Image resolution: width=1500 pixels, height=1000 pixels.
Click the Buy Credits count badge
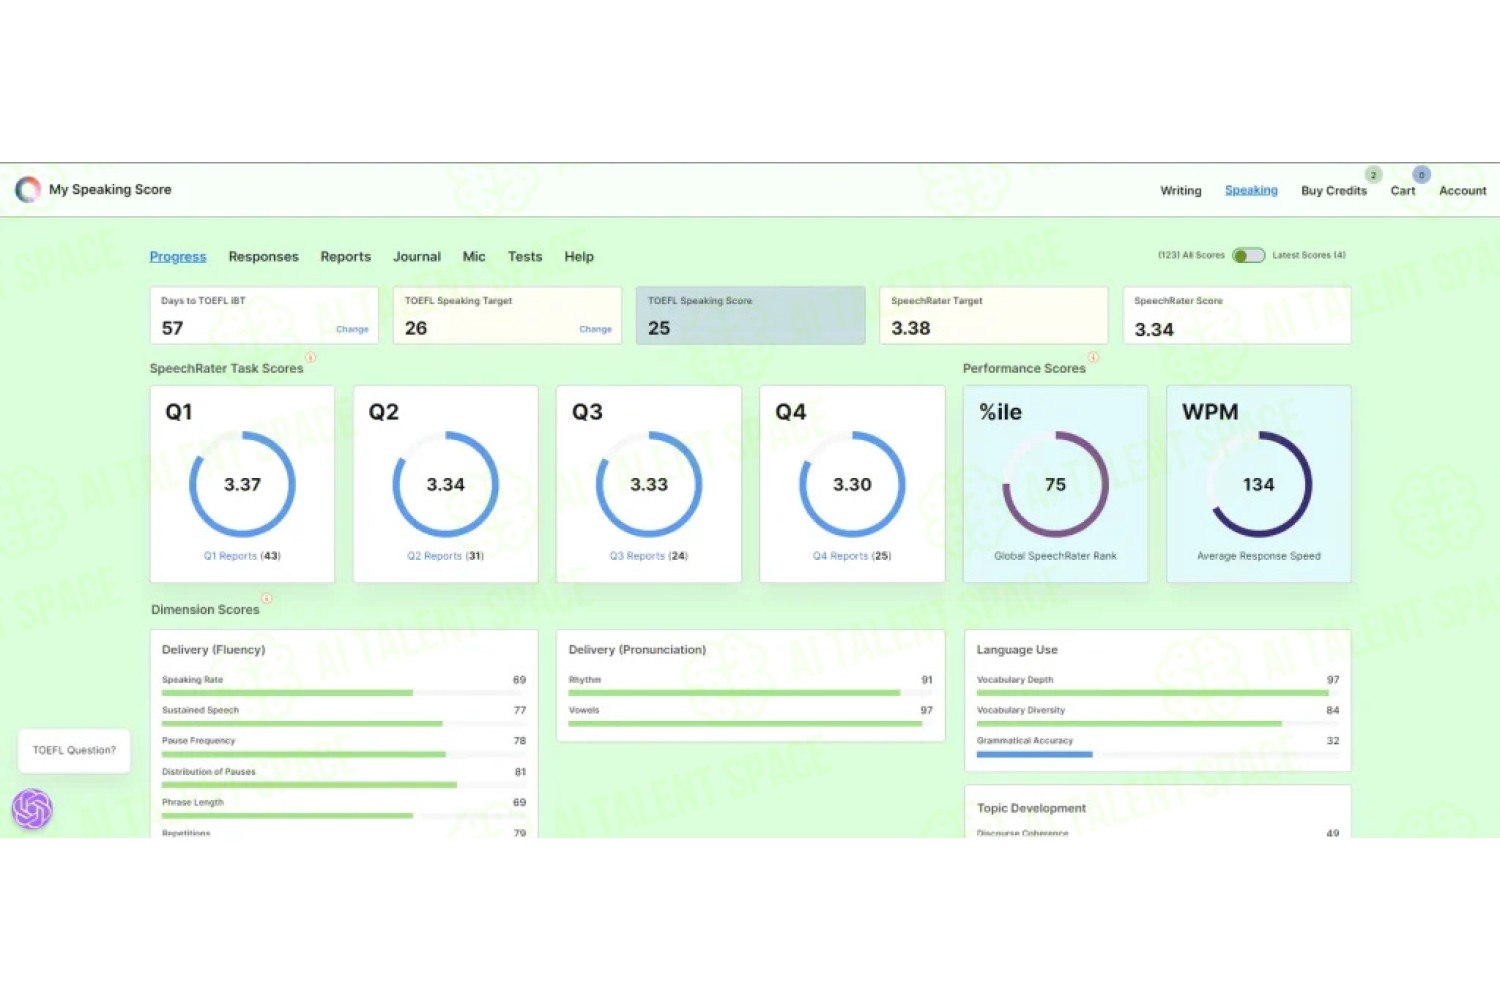click(1373, 175)
